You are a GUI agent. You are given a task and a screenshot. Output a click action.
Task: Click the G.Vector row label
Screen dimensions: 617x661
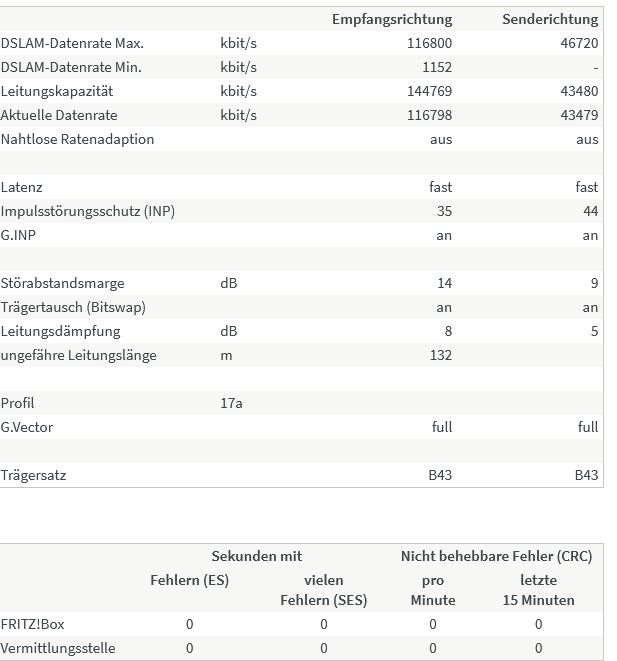pos(27,427)
